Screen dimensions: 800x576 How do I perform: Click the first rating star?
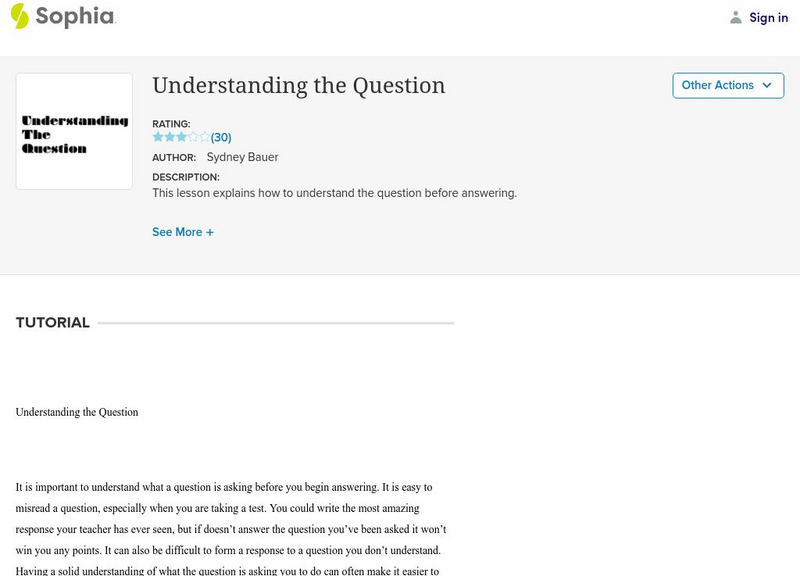coord(158,137)
